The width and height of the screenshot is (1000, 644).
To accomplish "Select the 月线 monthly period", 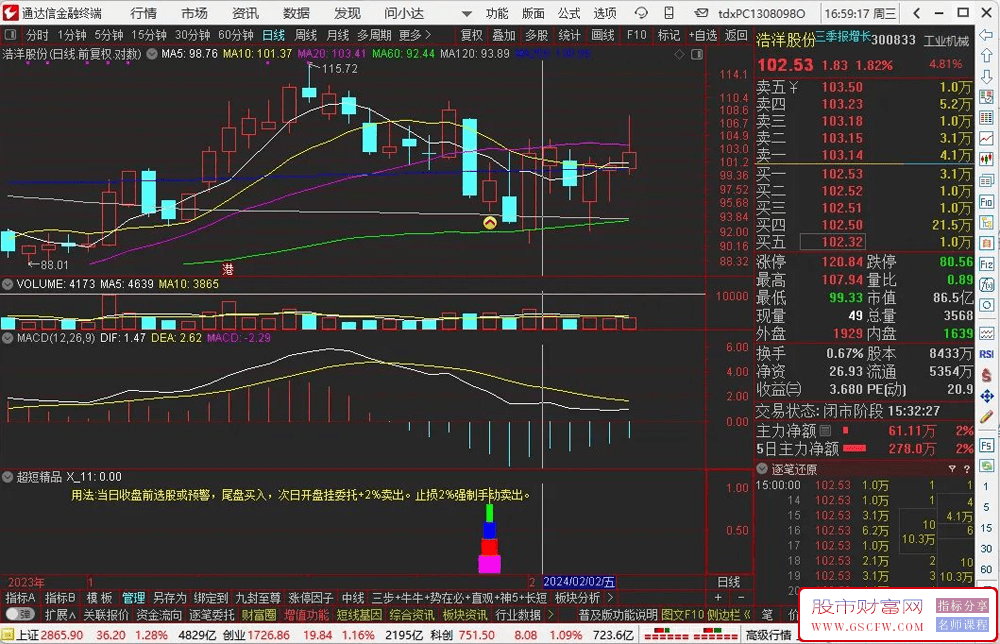I will (x=337, y=35).
